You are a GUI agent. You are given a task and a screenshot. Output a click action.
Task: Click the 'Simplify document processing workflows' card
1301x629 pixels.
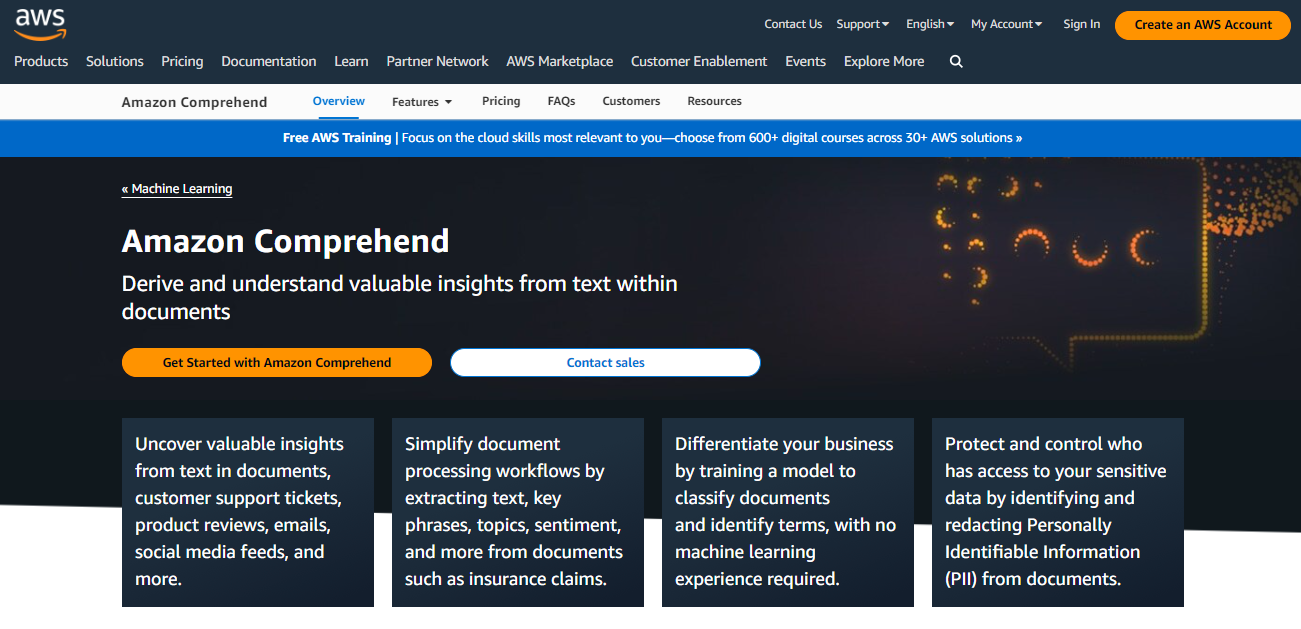518,512
